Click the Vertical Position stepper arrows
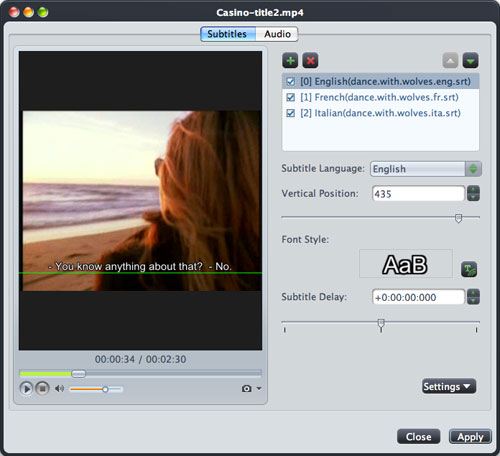Screen dimensions: 500x456 (x=473, y=194)
